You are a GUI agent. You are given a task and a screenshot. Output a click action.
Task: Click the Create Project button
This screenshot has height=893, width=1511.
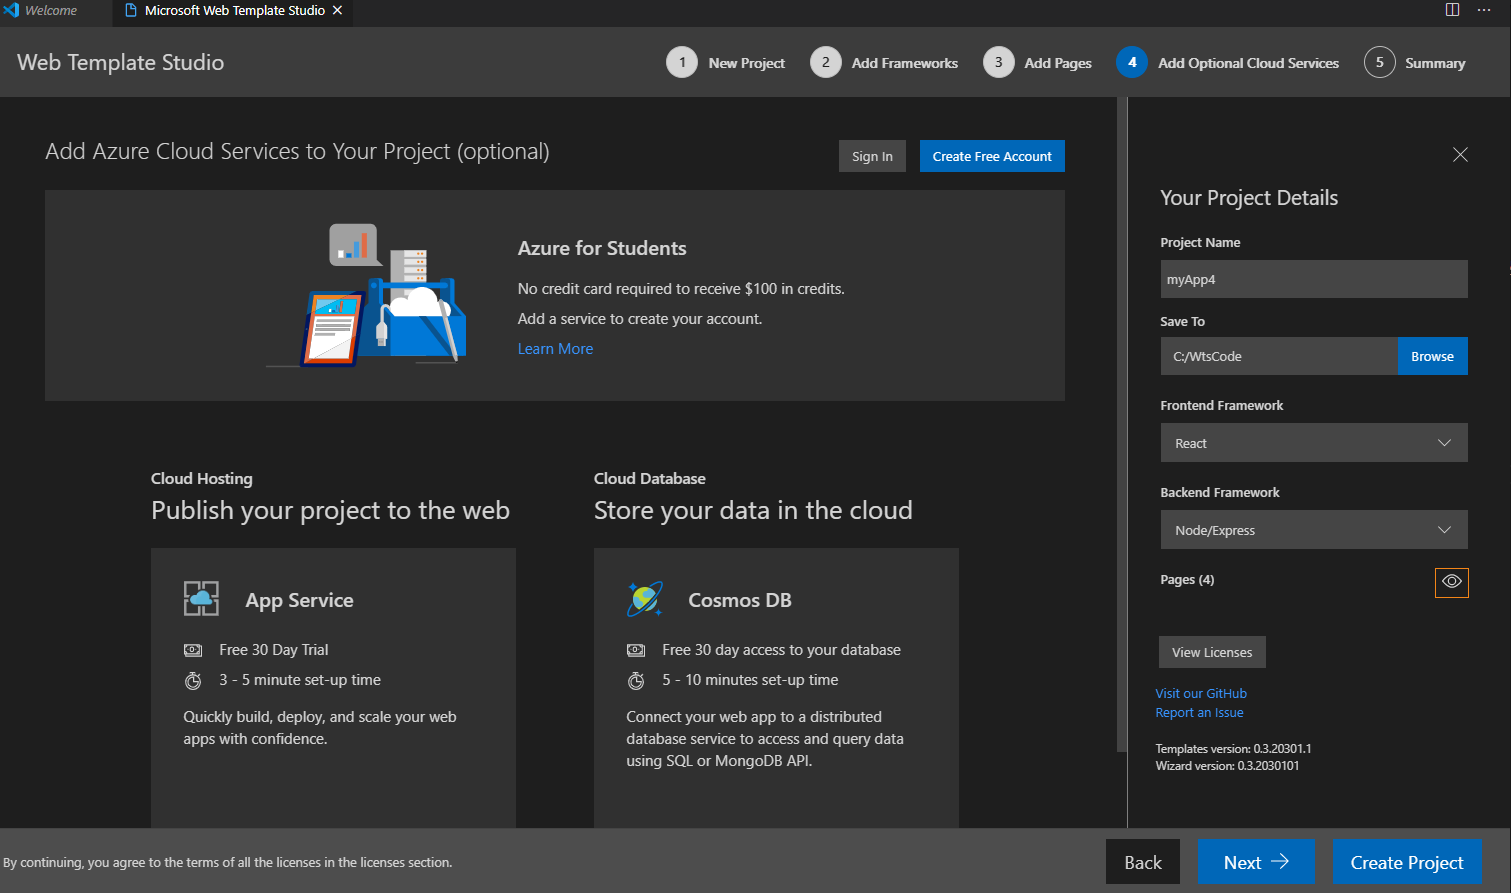pos(1407,862)
